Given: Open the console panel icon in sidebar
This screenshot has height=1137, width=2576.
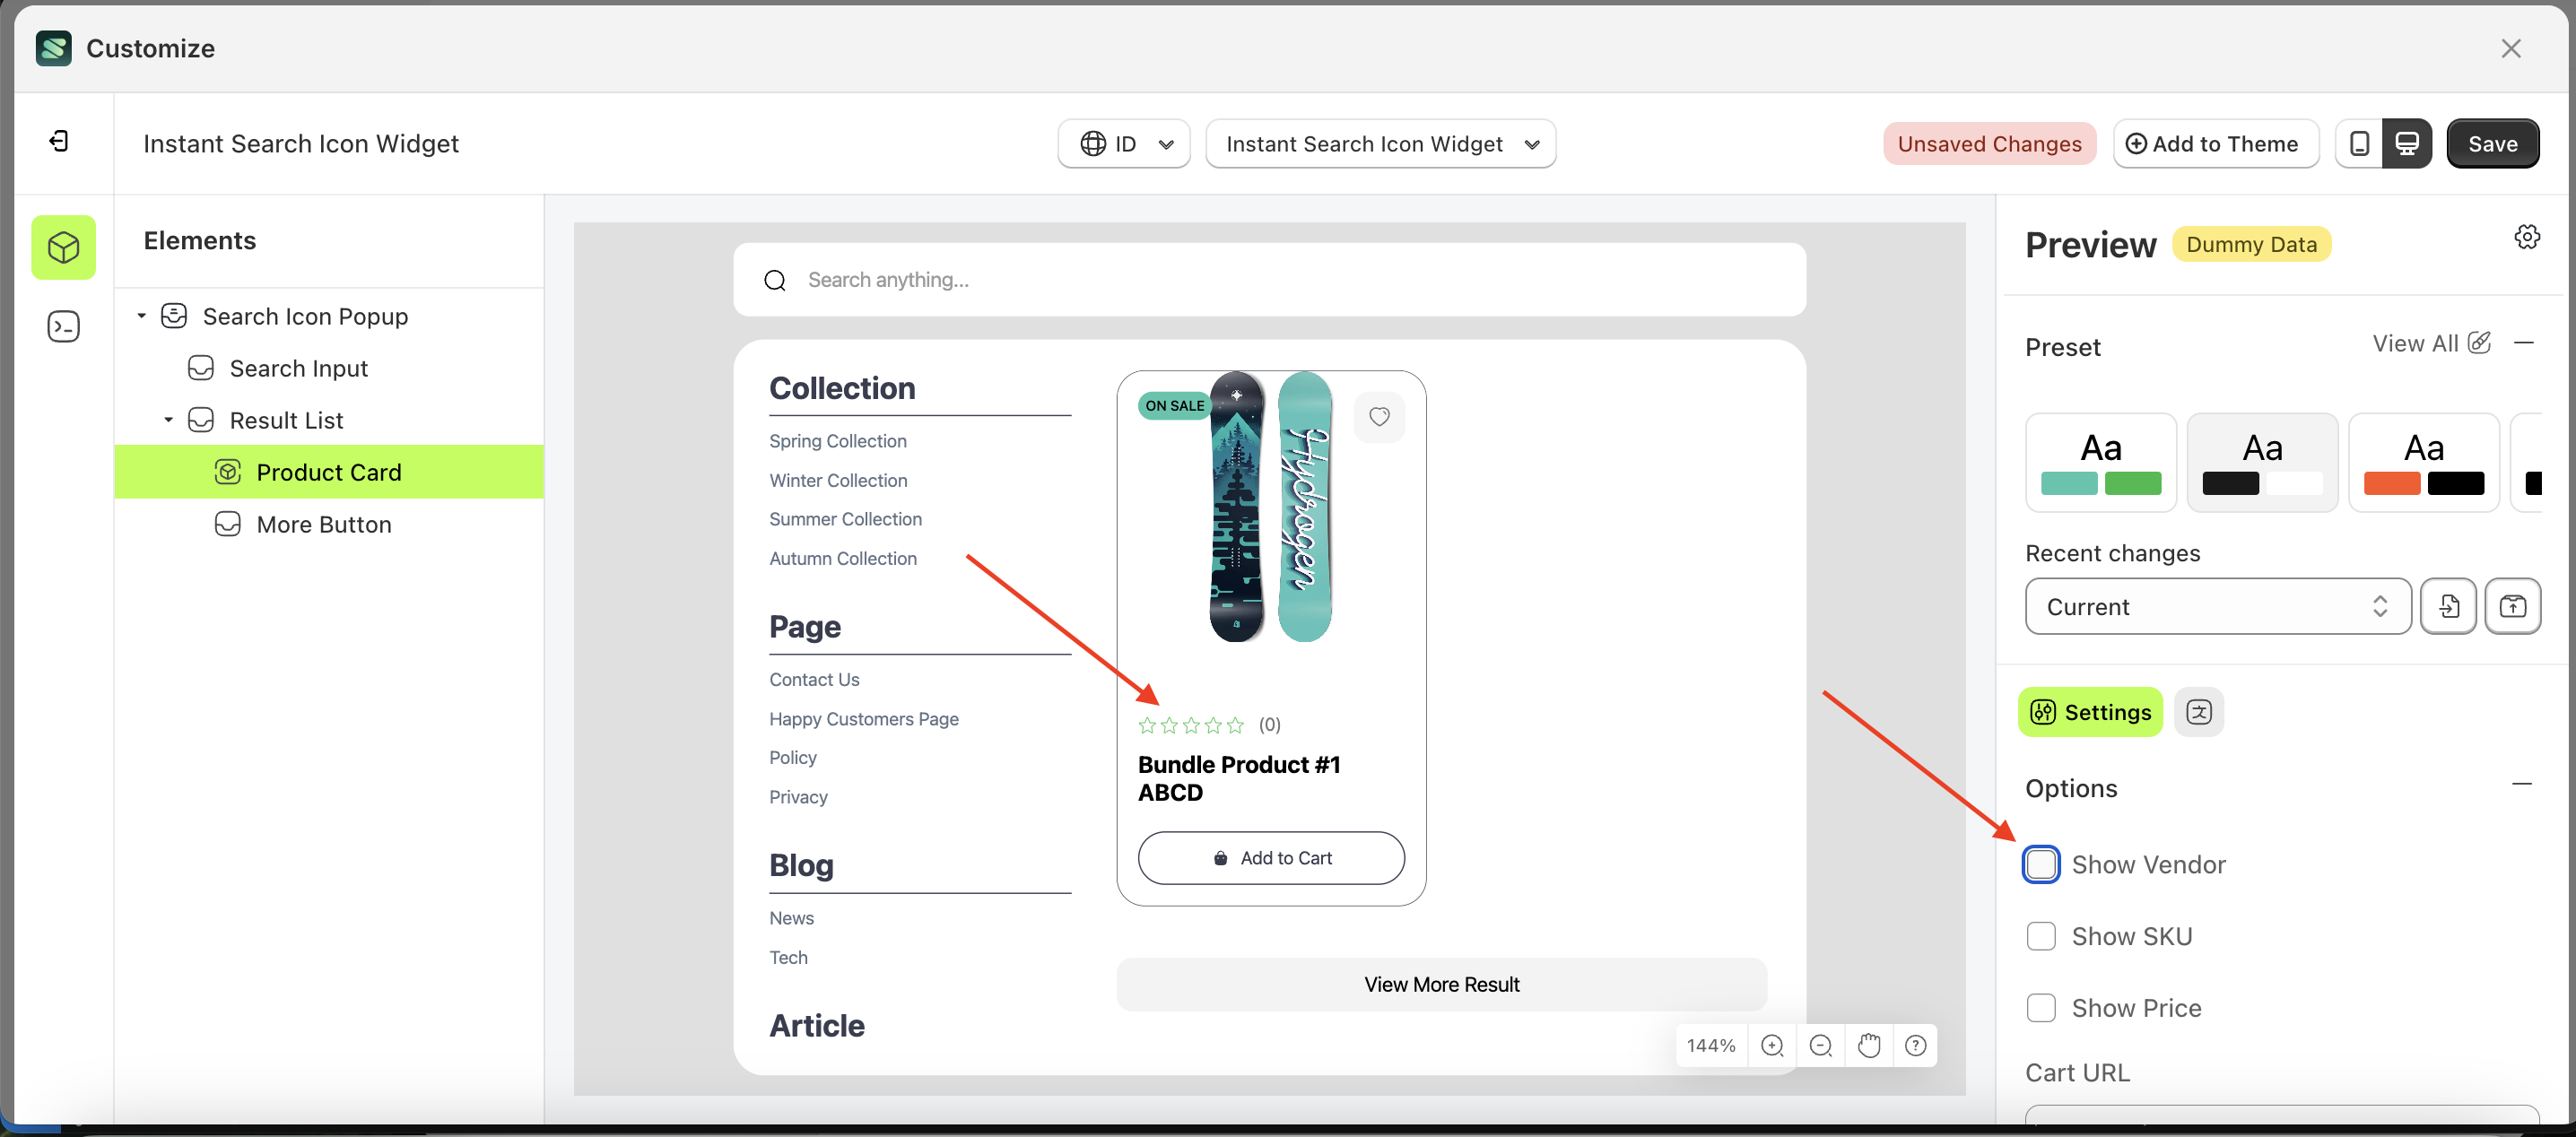Looking at the screenshot, I should pos(63,325).
